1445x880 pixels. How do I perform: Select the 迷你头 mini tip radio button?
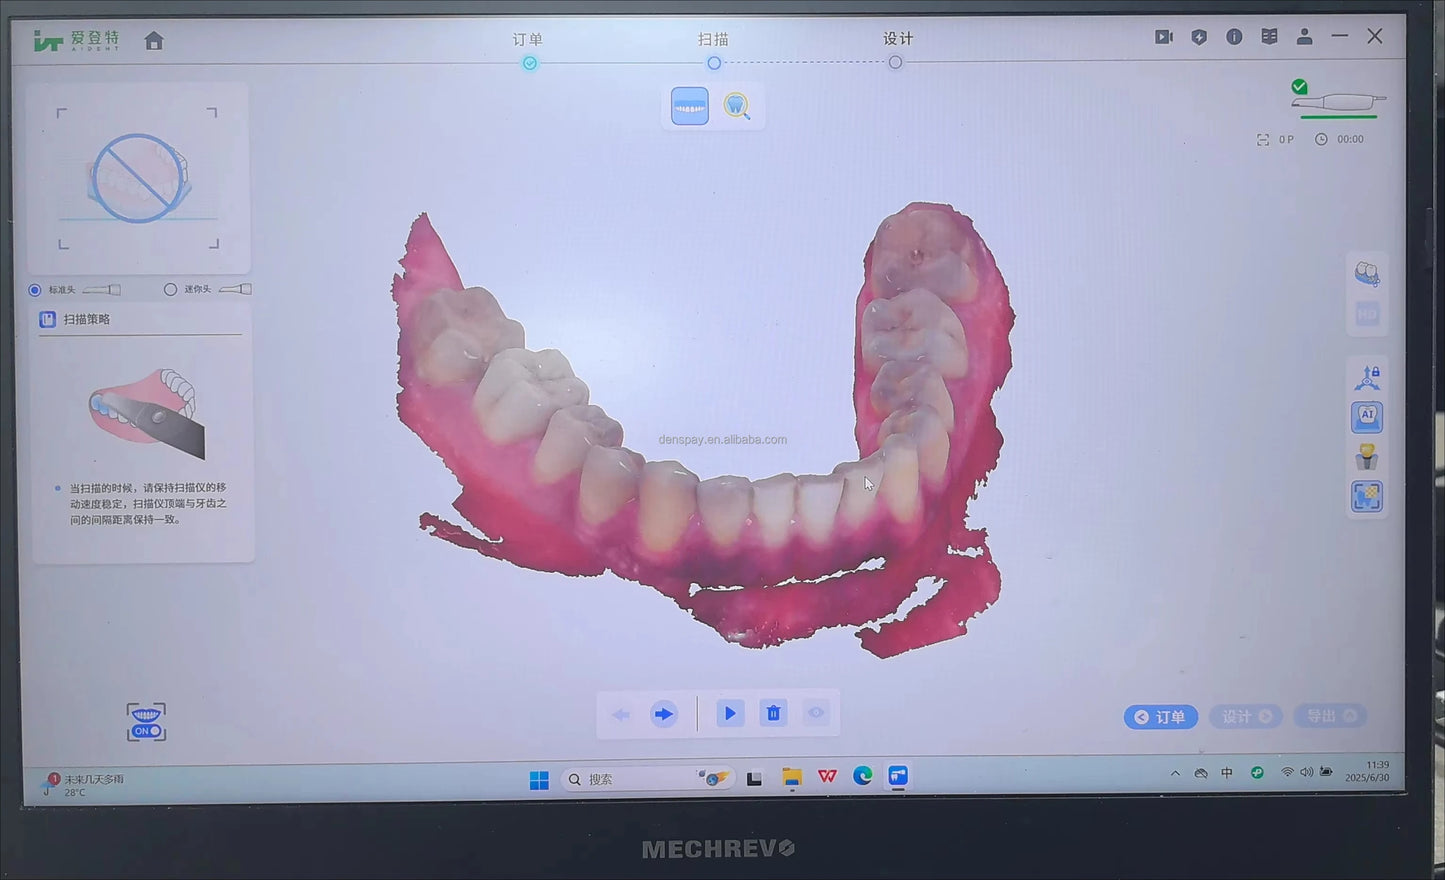coord(170,289)
